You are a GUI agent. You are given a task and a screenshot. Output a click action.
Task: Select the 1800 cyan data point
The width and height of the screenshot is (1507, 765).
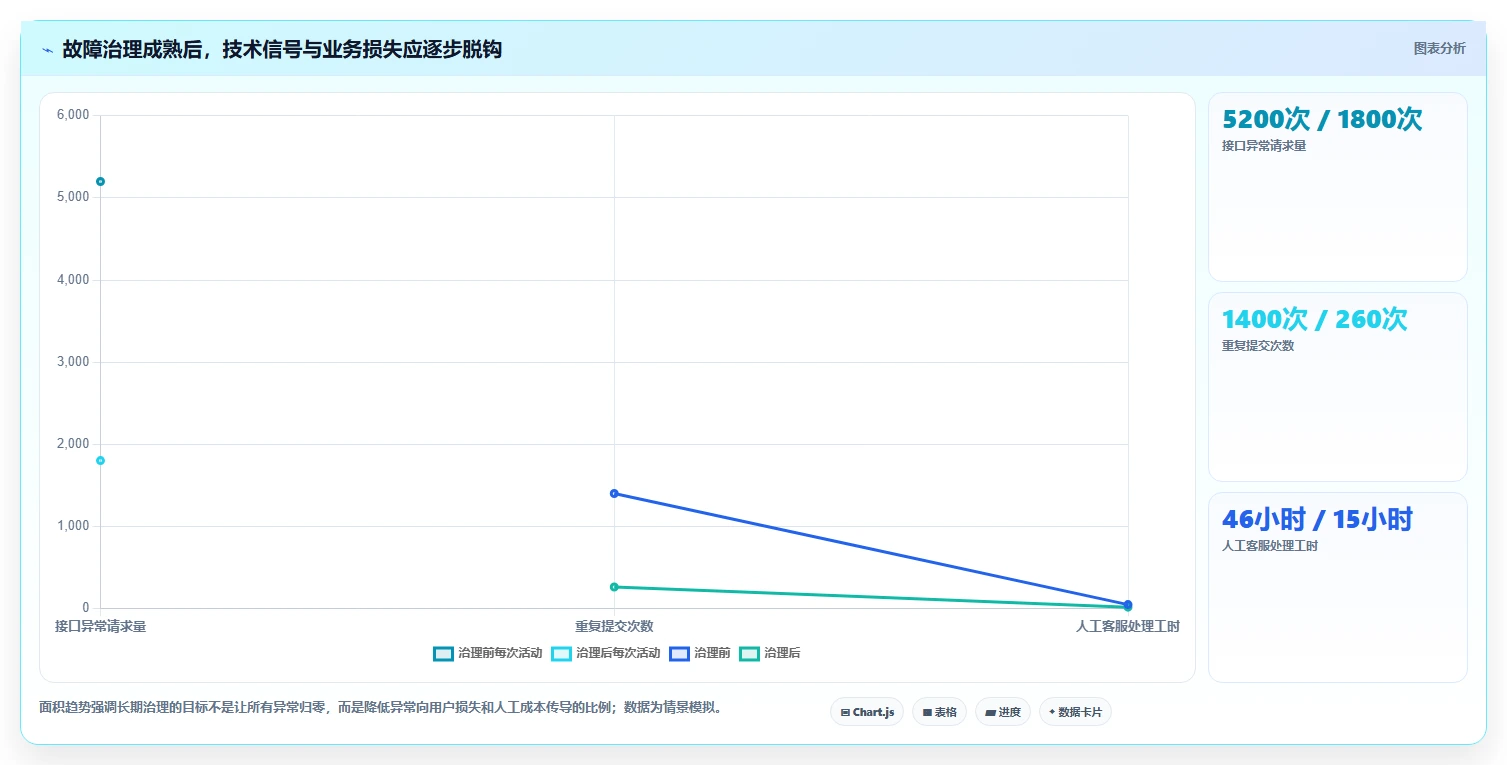pos(100,460)
